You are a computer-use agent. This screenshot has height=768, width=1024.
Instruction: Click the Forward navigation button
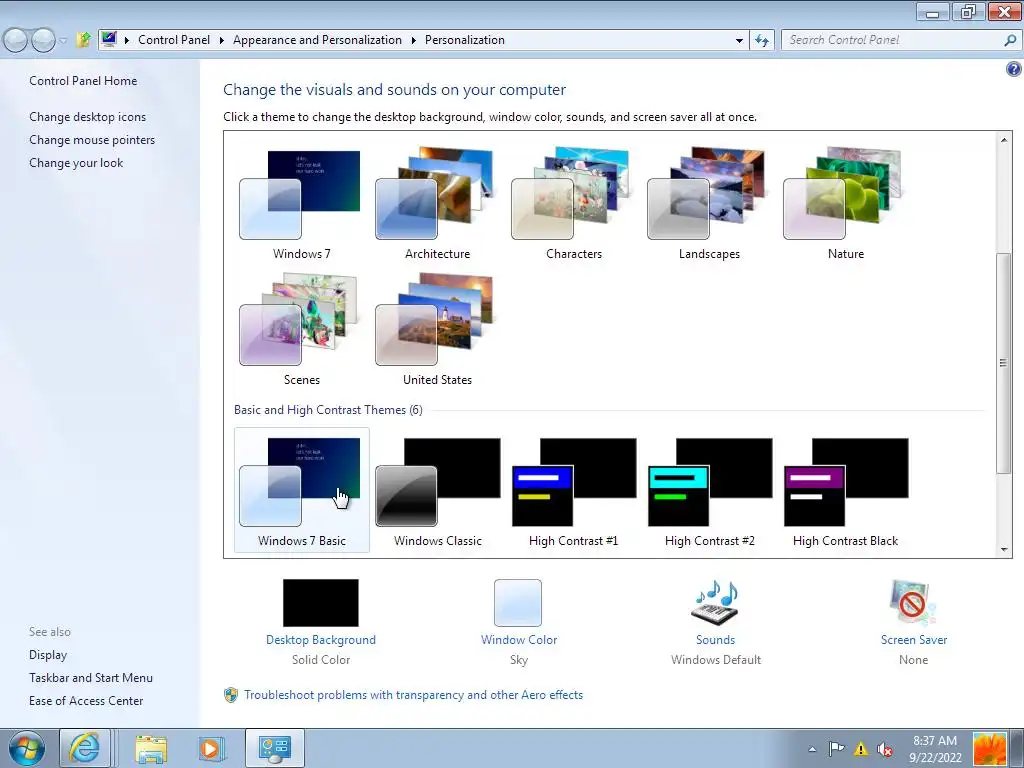point(43,40)
